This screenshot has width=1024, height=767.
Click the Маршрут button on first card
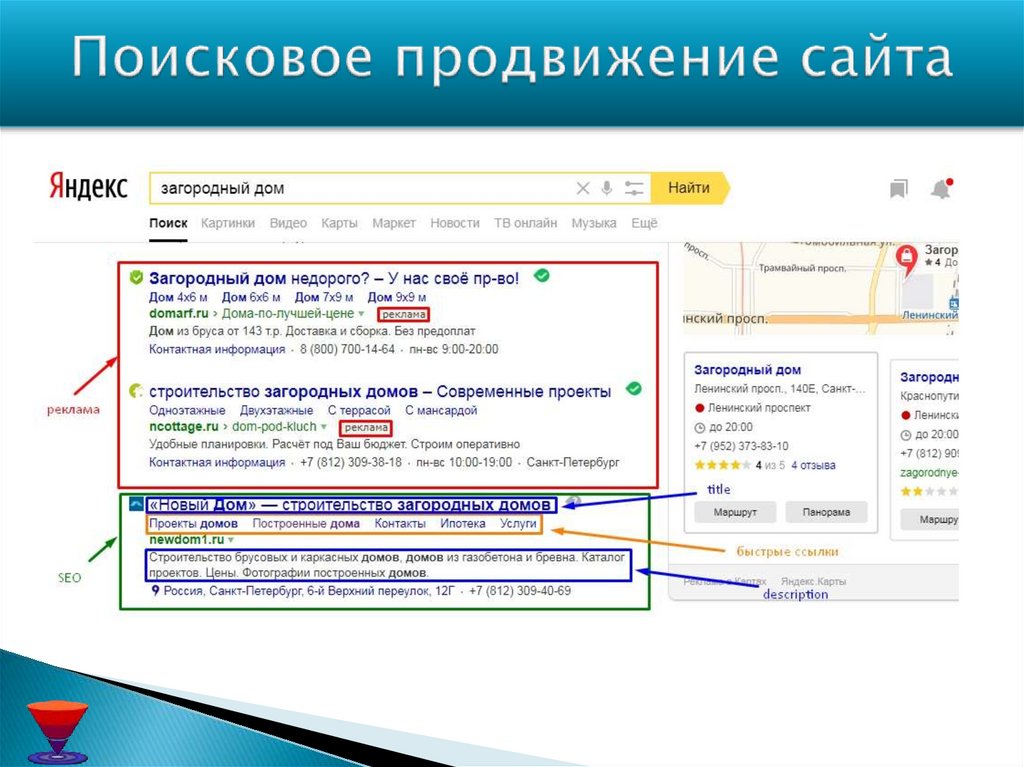coord(735,512)
